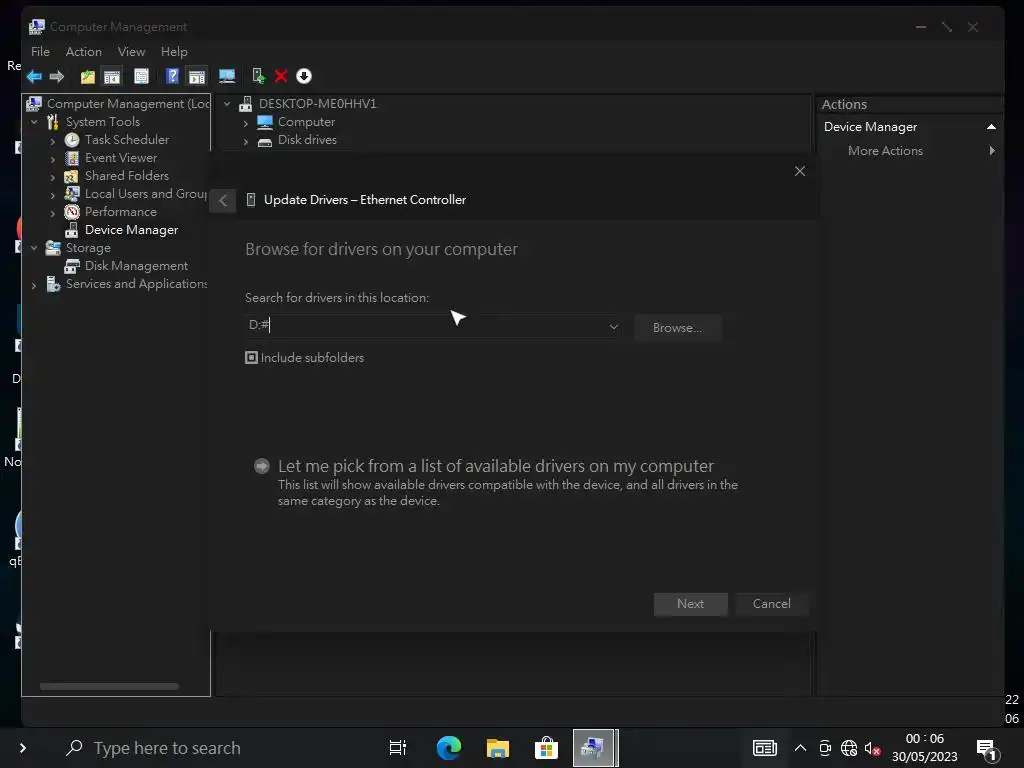The height and width of the screenshot is (768, 1024).
Task: Click the Update driver toolbar icon
Action: pos(259,76)
